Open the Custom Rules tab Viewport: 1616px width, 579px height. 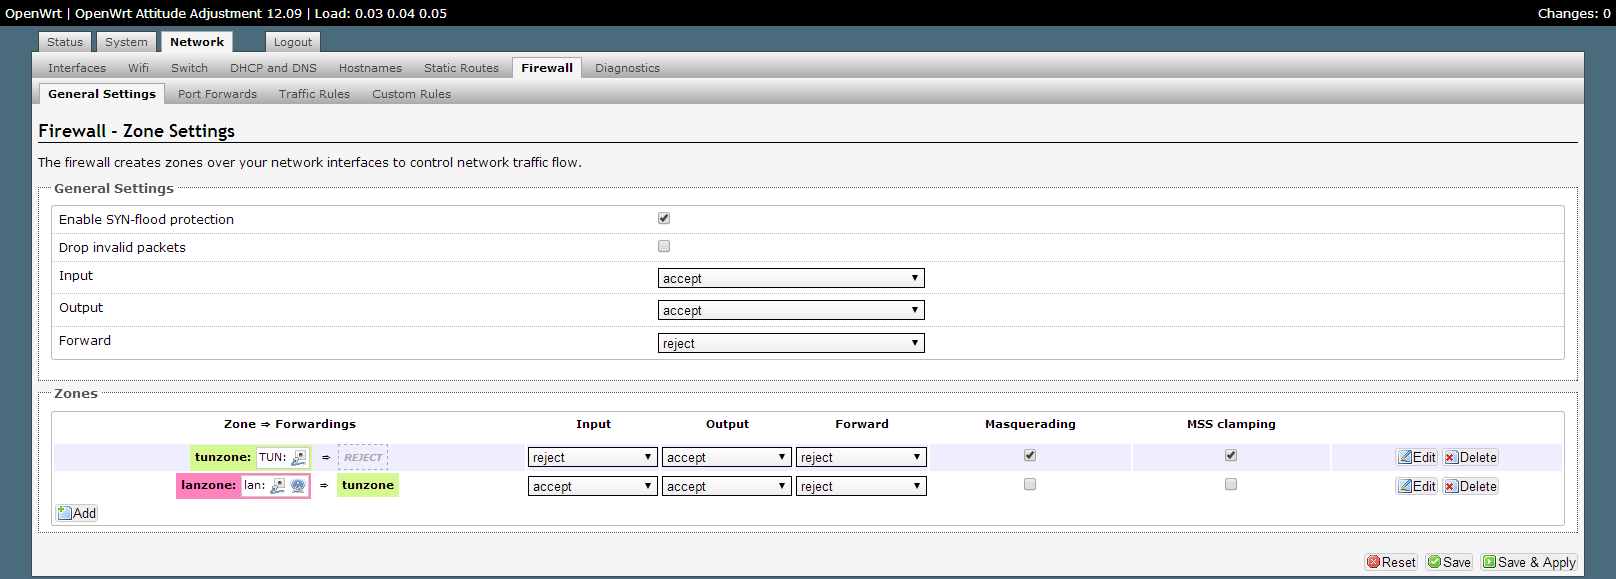tap(411, 94)
